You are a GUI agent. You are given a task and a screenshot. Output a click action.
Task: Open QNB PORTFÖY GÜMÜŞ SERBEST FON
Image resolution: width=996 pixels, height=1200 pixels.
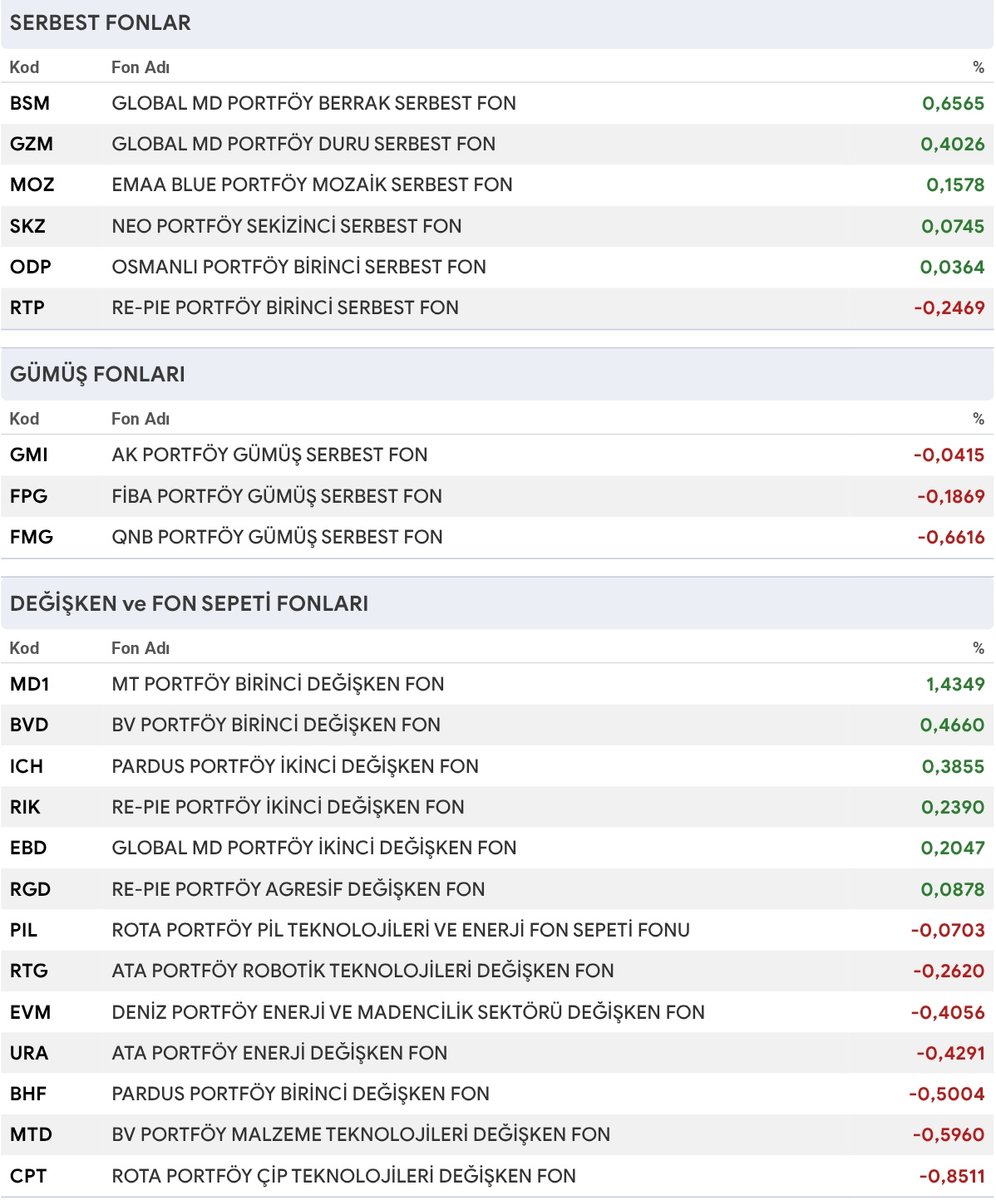point(277,537)
